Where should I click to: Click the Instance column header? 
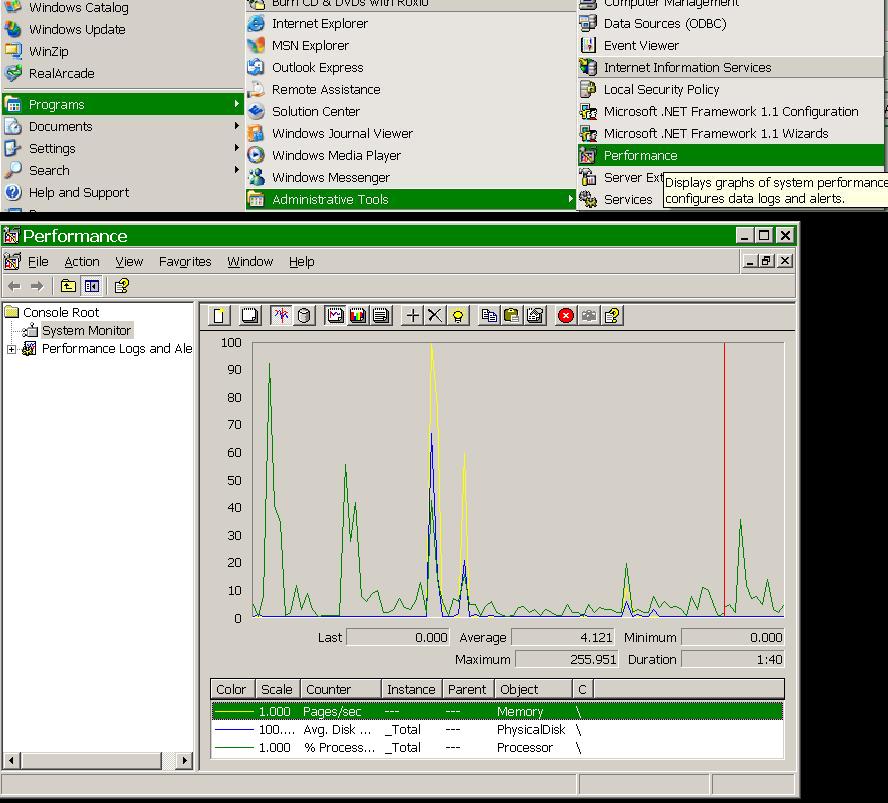click(x=412, y=689)
